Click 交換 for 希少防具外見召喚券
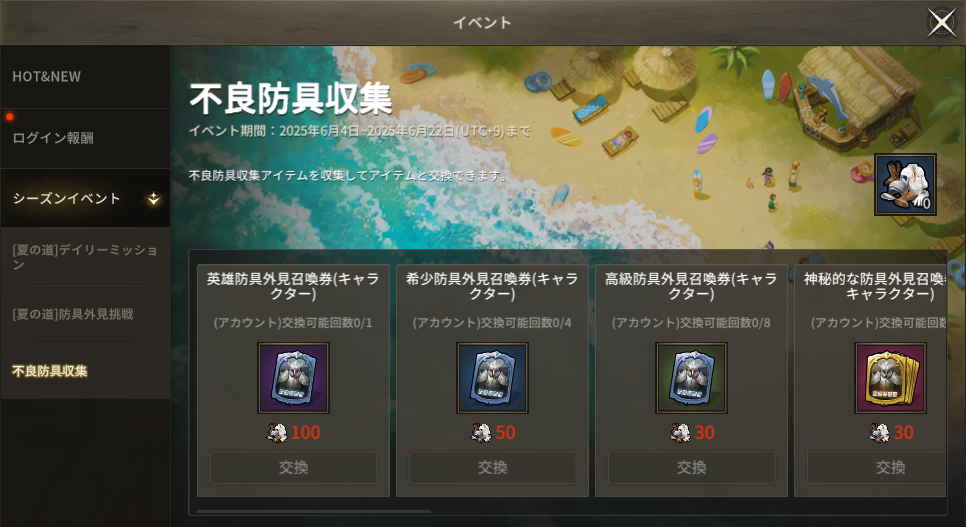The height and width of the screenshot is (527, 966). click(492, 467)
